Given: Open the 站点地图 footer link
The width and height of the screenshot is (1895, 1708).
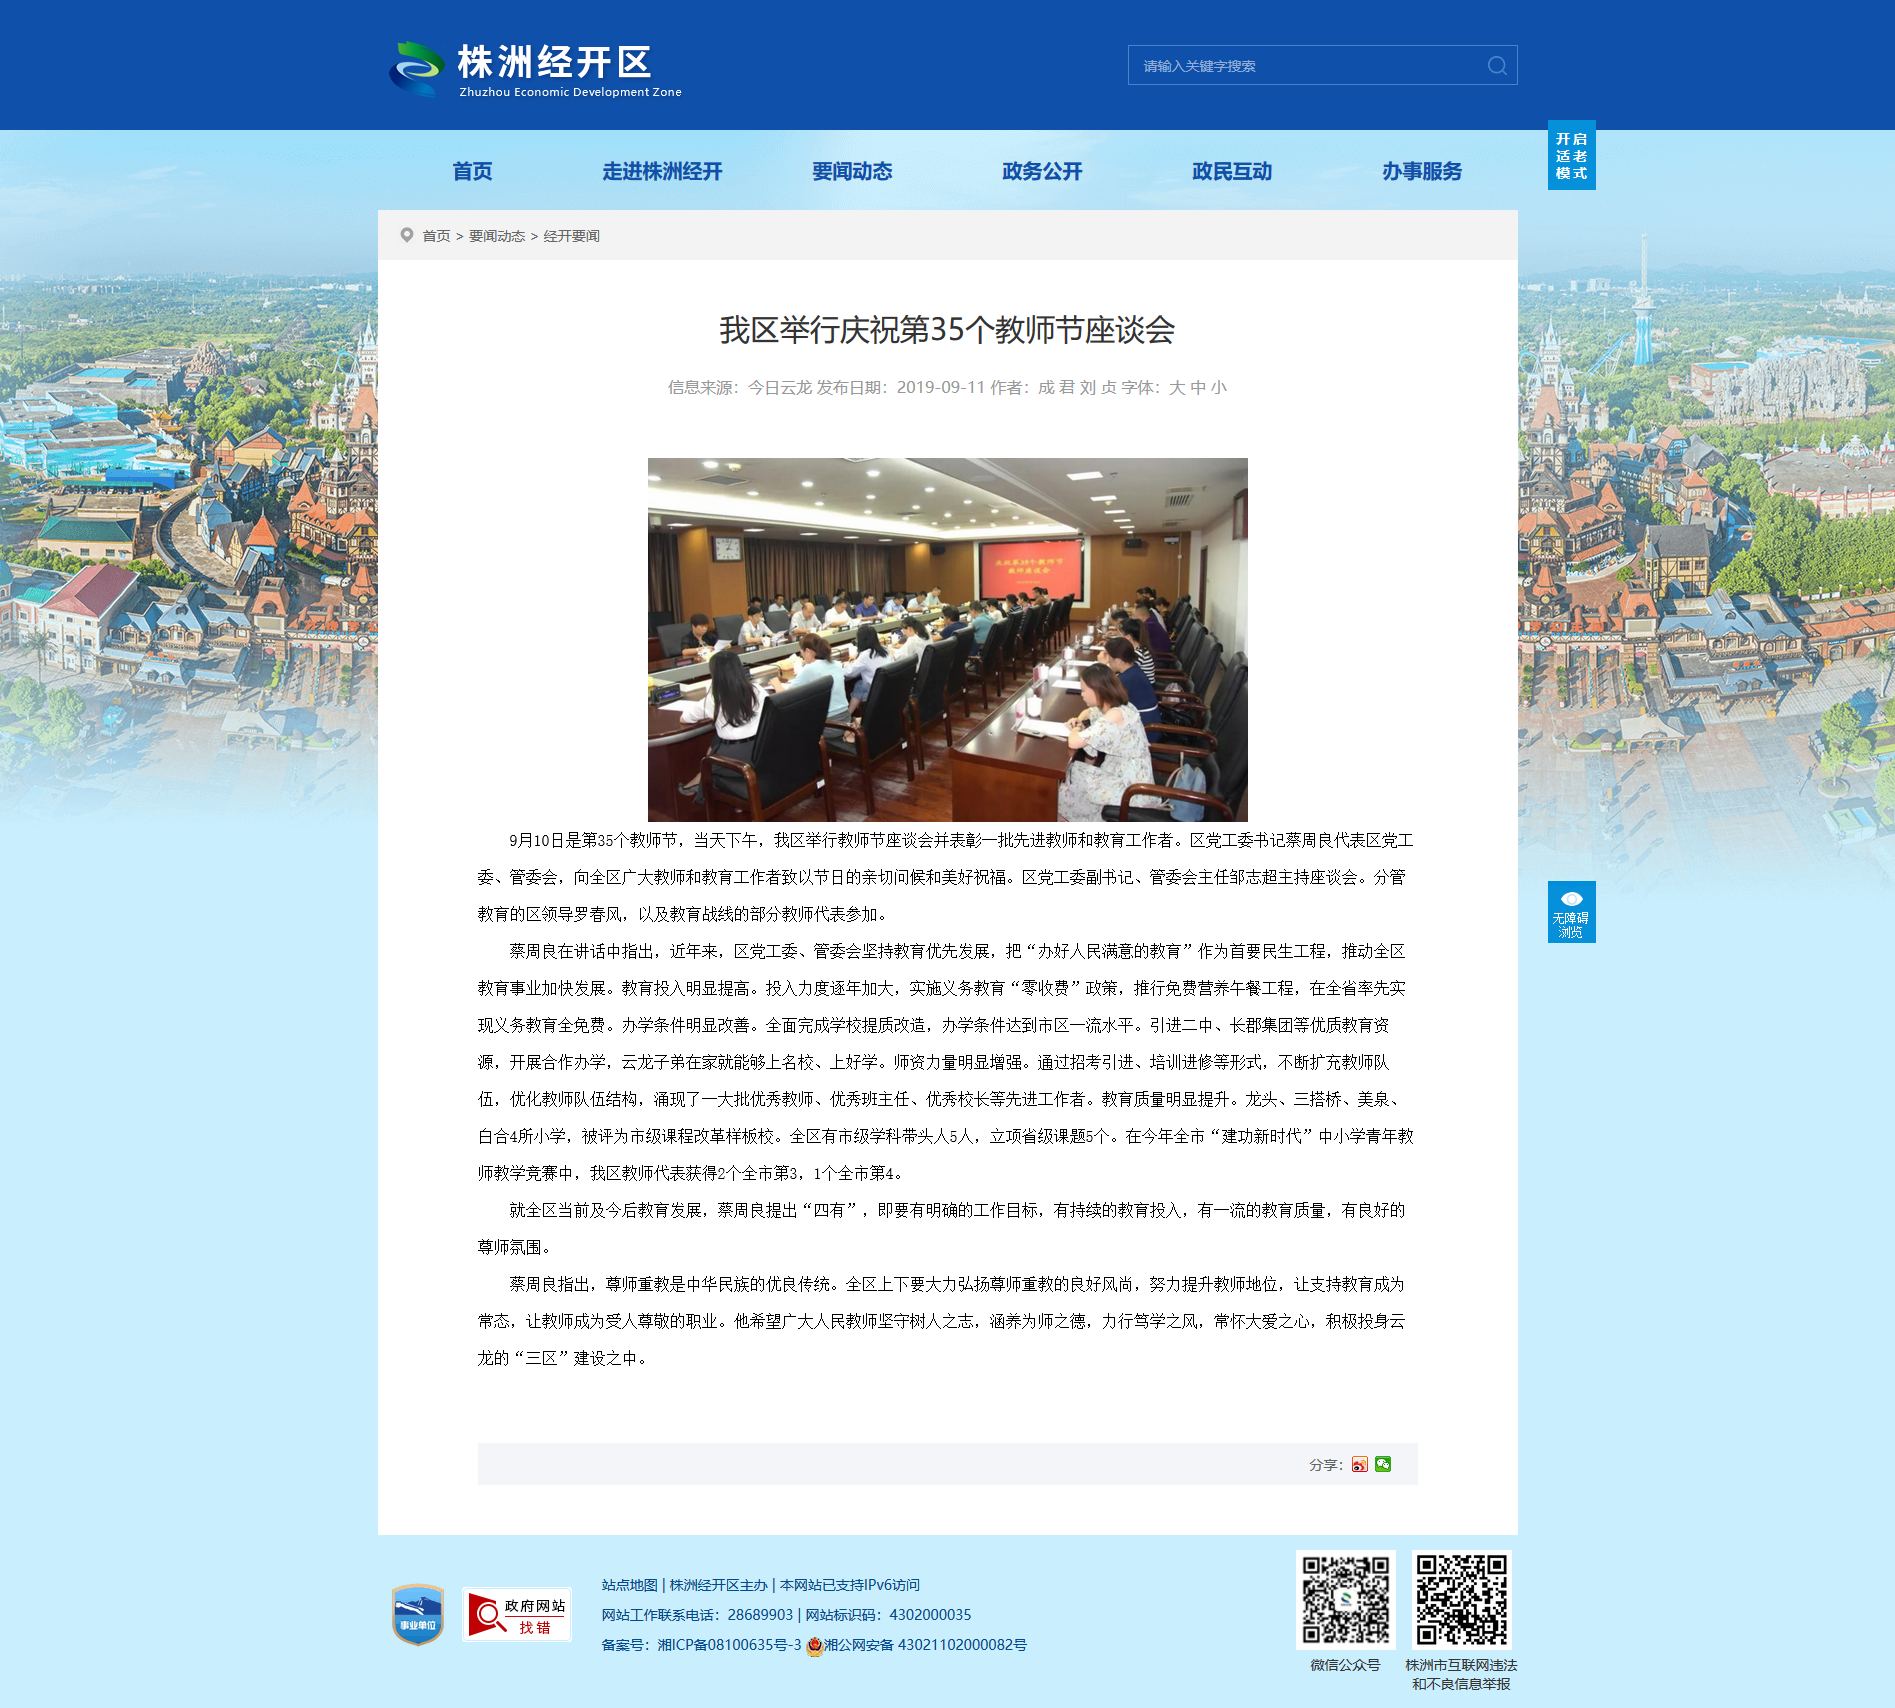Looking at the screenshot, I should [x=629, y=1585].
